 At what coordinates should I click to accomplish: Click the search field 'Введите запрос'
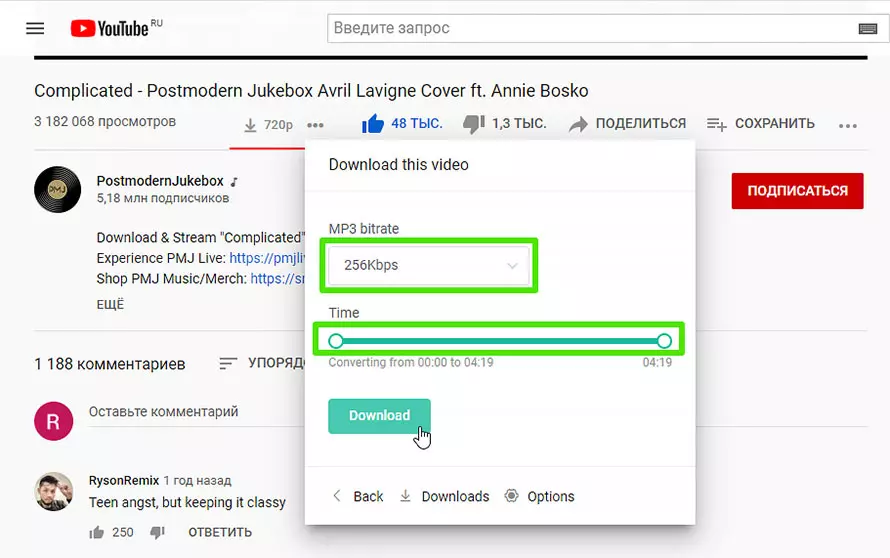coord(590,28)
